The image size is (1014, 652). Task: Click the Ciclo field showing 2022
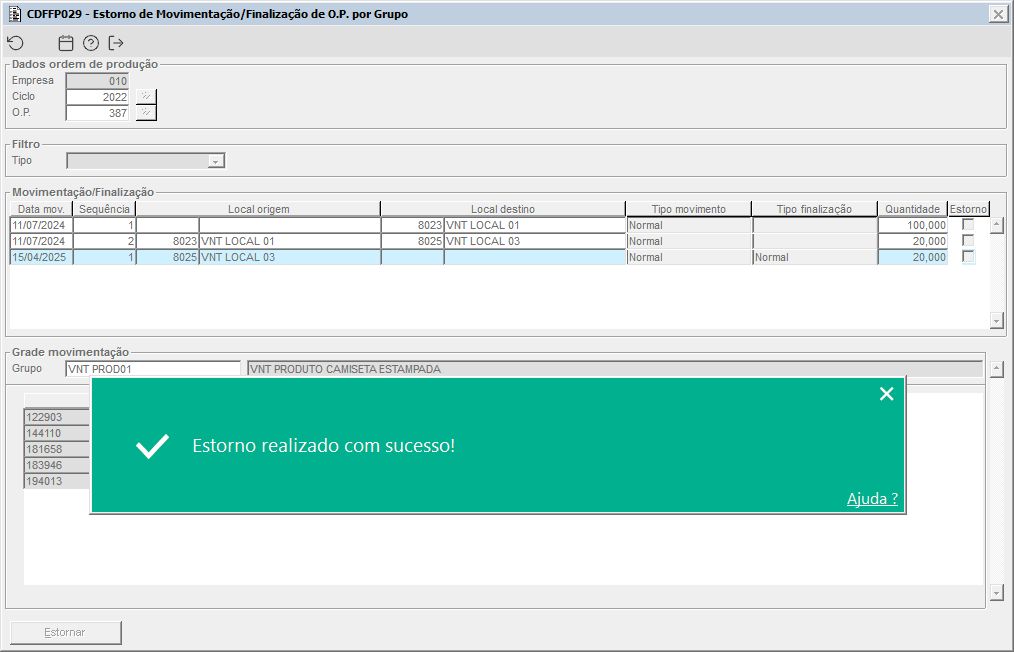point(97,97)
